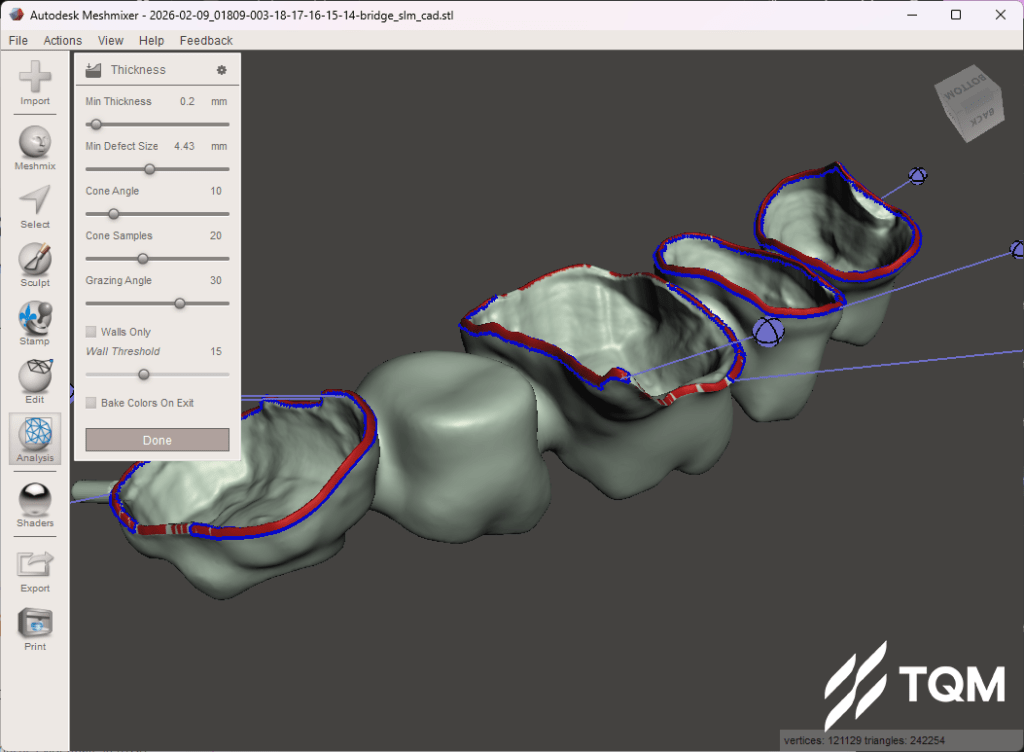Open the Print tool

tap(35, 624)
